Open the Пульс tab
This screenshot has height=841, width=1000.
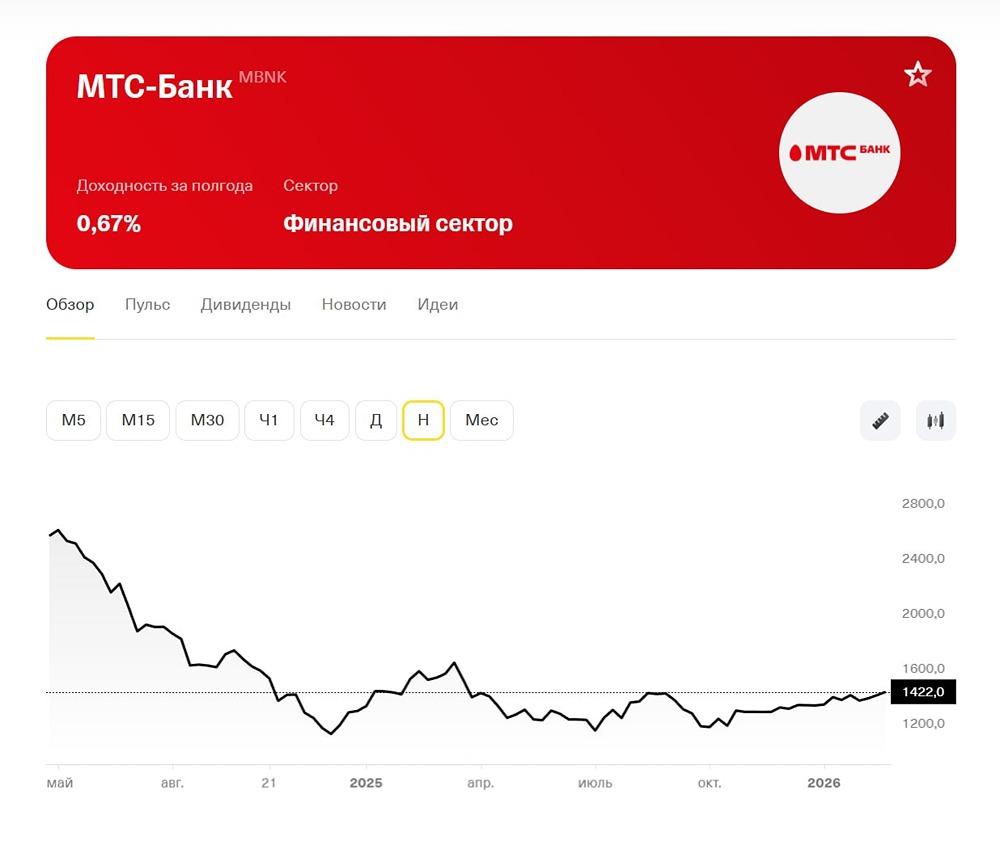click(x=147, y=304)
